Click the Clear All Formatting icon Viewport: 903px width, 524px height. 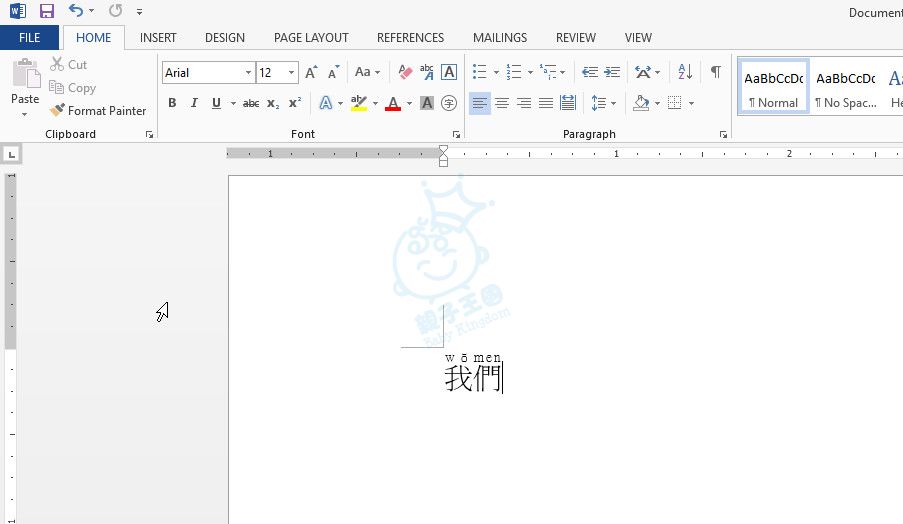click(x=405, y=72)
